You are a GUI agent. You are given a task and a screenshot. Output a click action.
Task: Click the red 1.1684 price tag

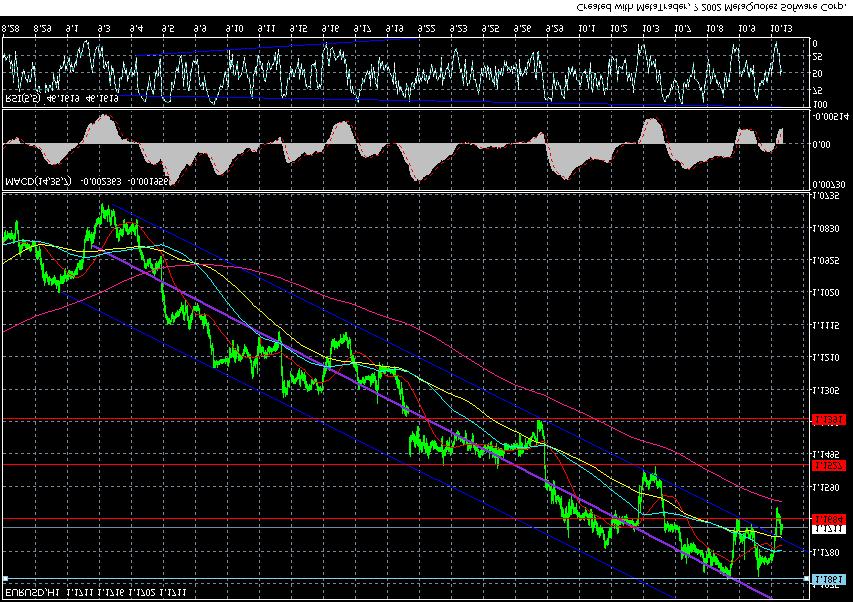click(x=828, y=519)
